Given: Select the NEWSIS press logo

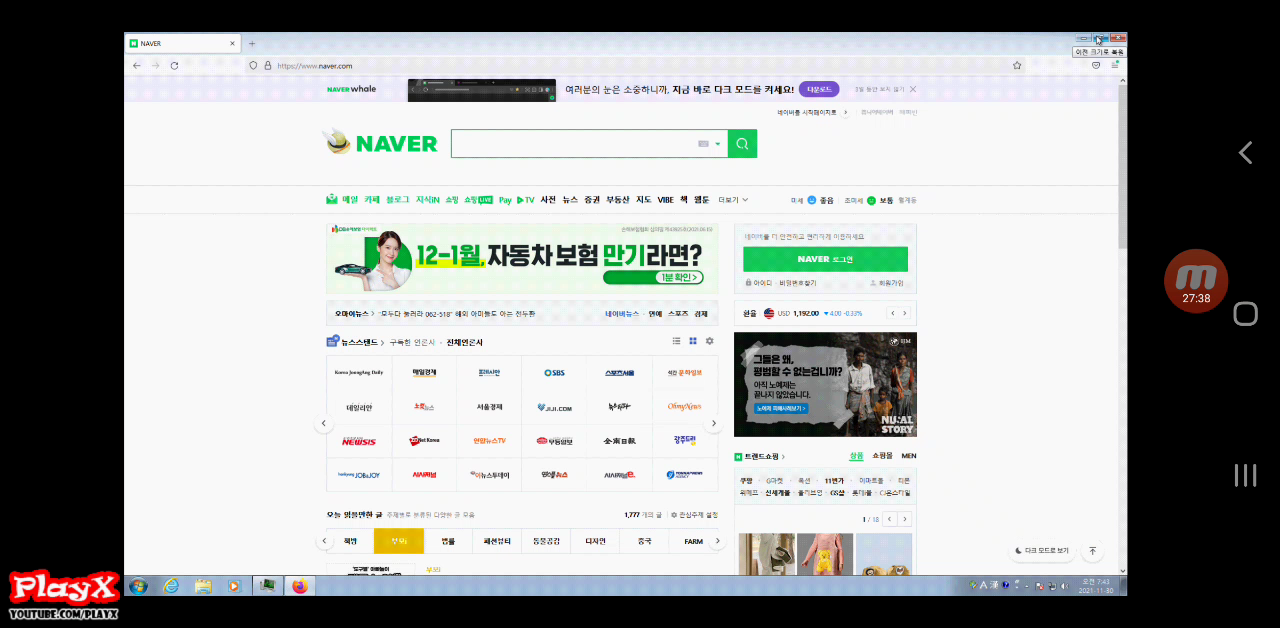Looking at the screenshot, I should (x=359, y=441).
